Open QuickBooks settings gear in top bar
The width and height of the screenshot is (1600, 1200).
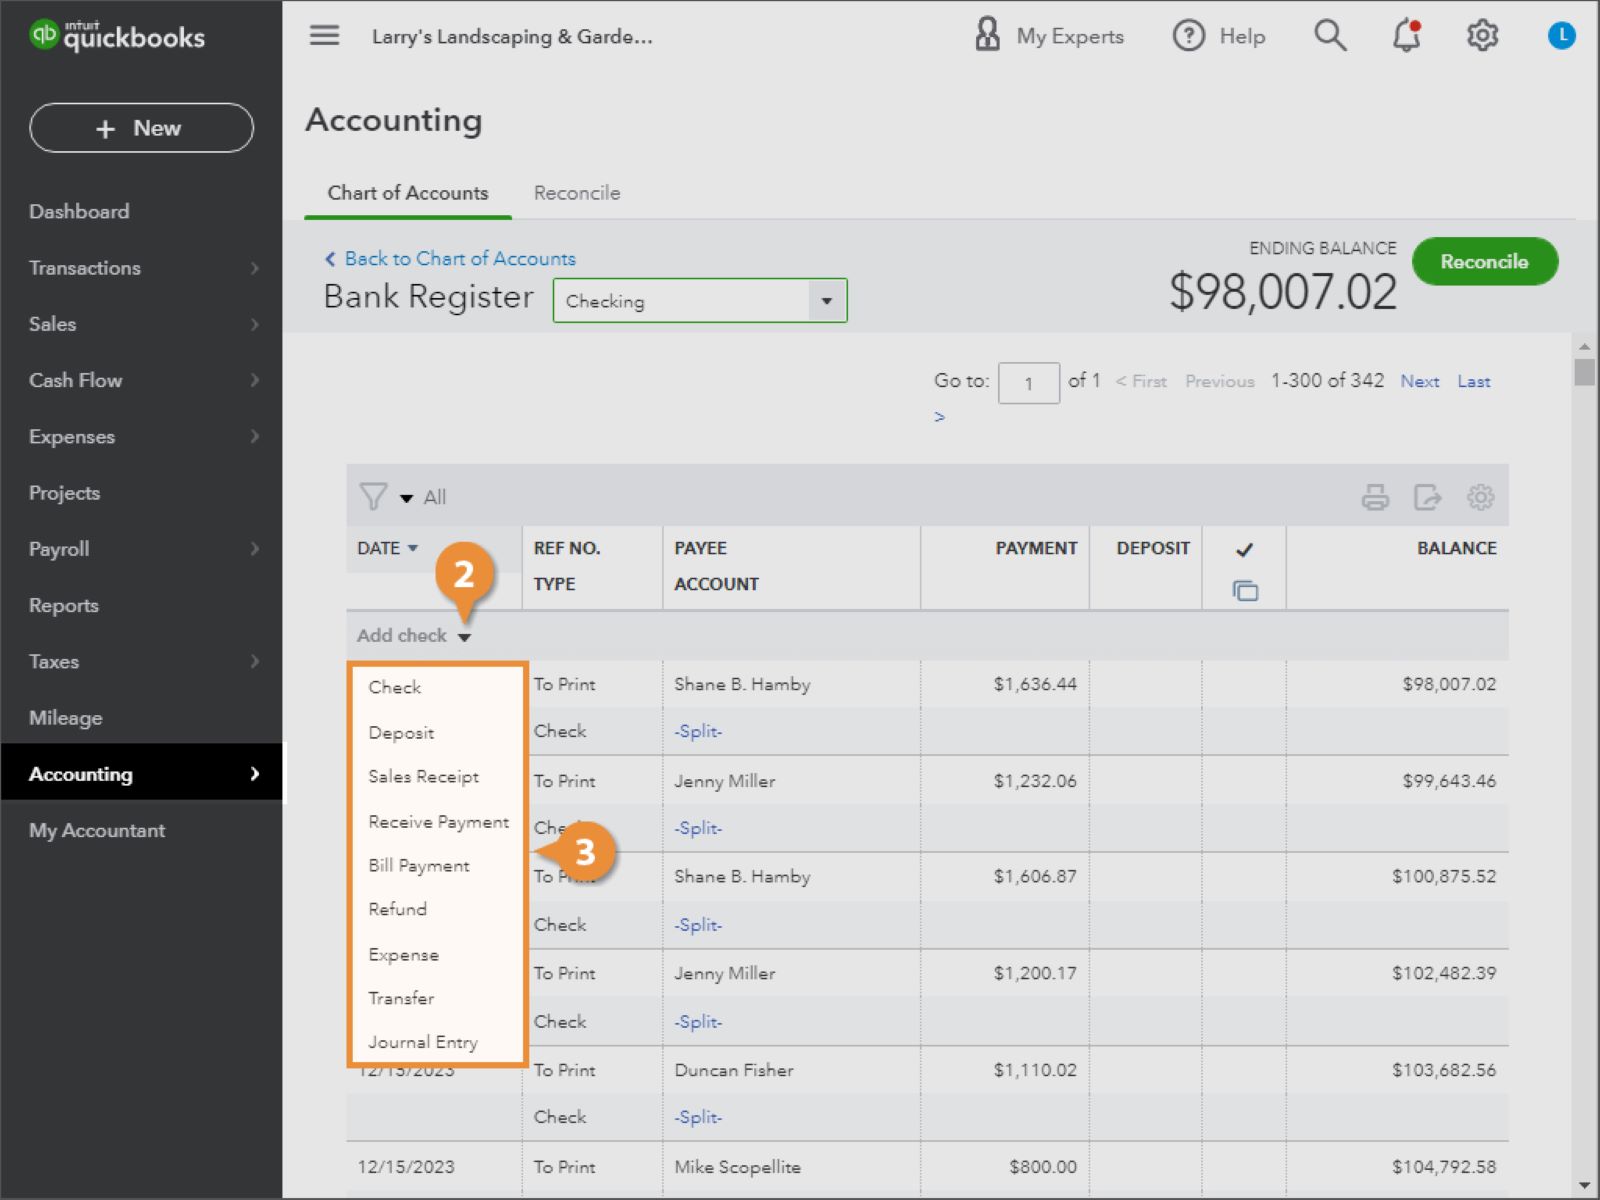[x=1482, y=35]
